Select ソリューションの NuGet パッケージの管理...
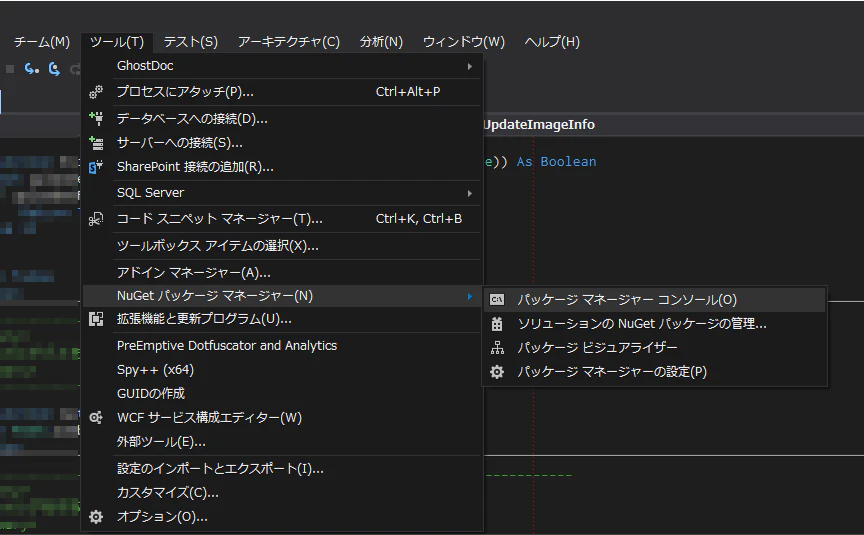The height and width of the screenshot is (535, 864). point(655,324)
